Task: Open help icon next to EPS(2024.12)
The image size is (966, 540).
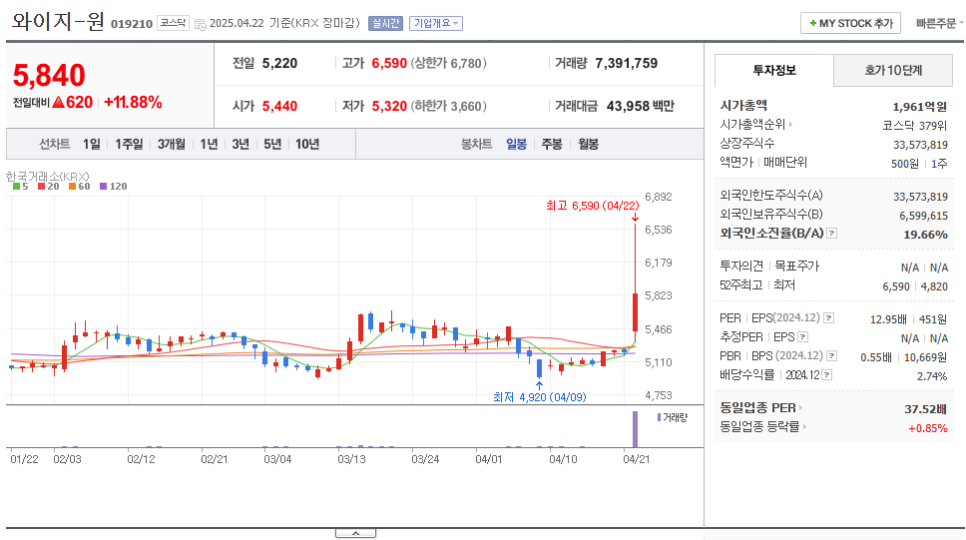Action: click(x=829, y=318)
